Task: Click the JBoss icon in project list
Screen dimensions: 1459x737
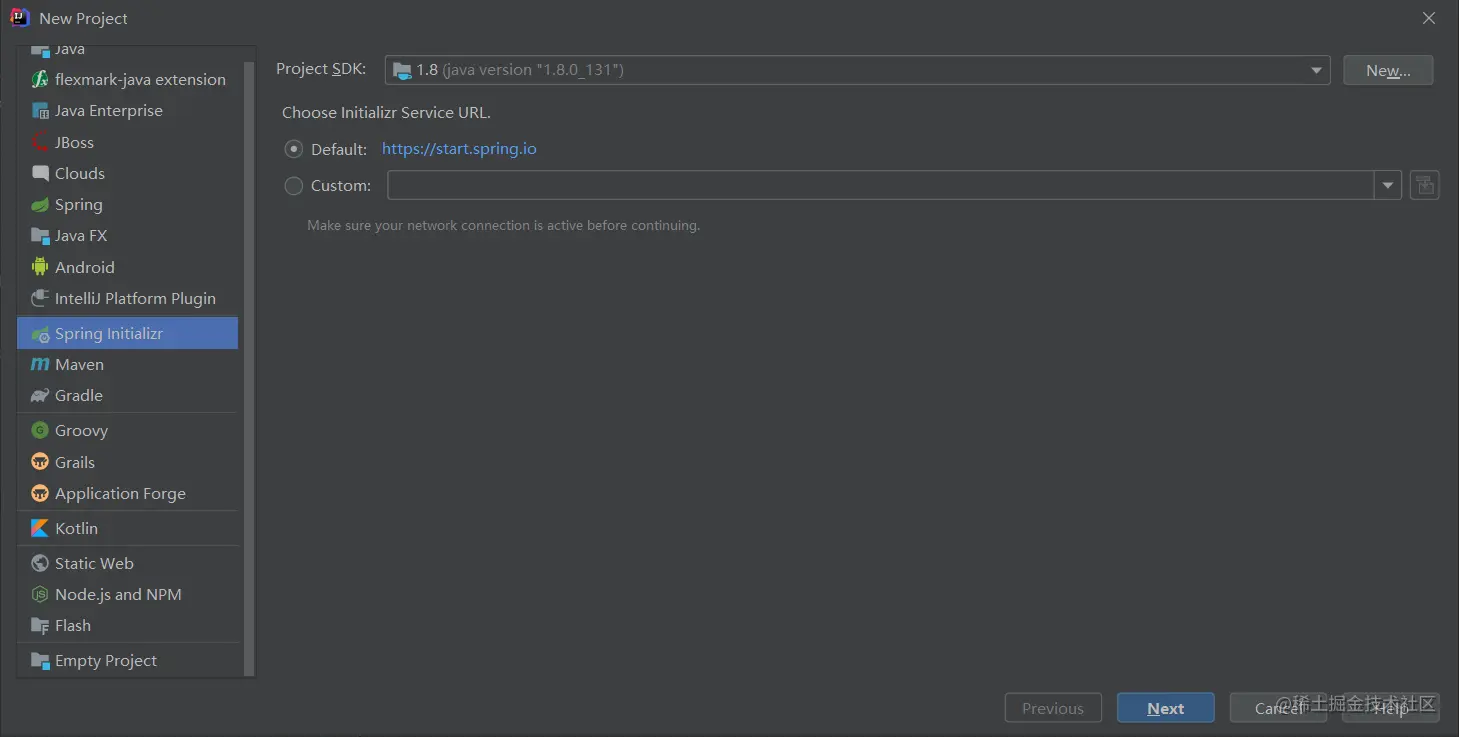Action: coord(40,142)
